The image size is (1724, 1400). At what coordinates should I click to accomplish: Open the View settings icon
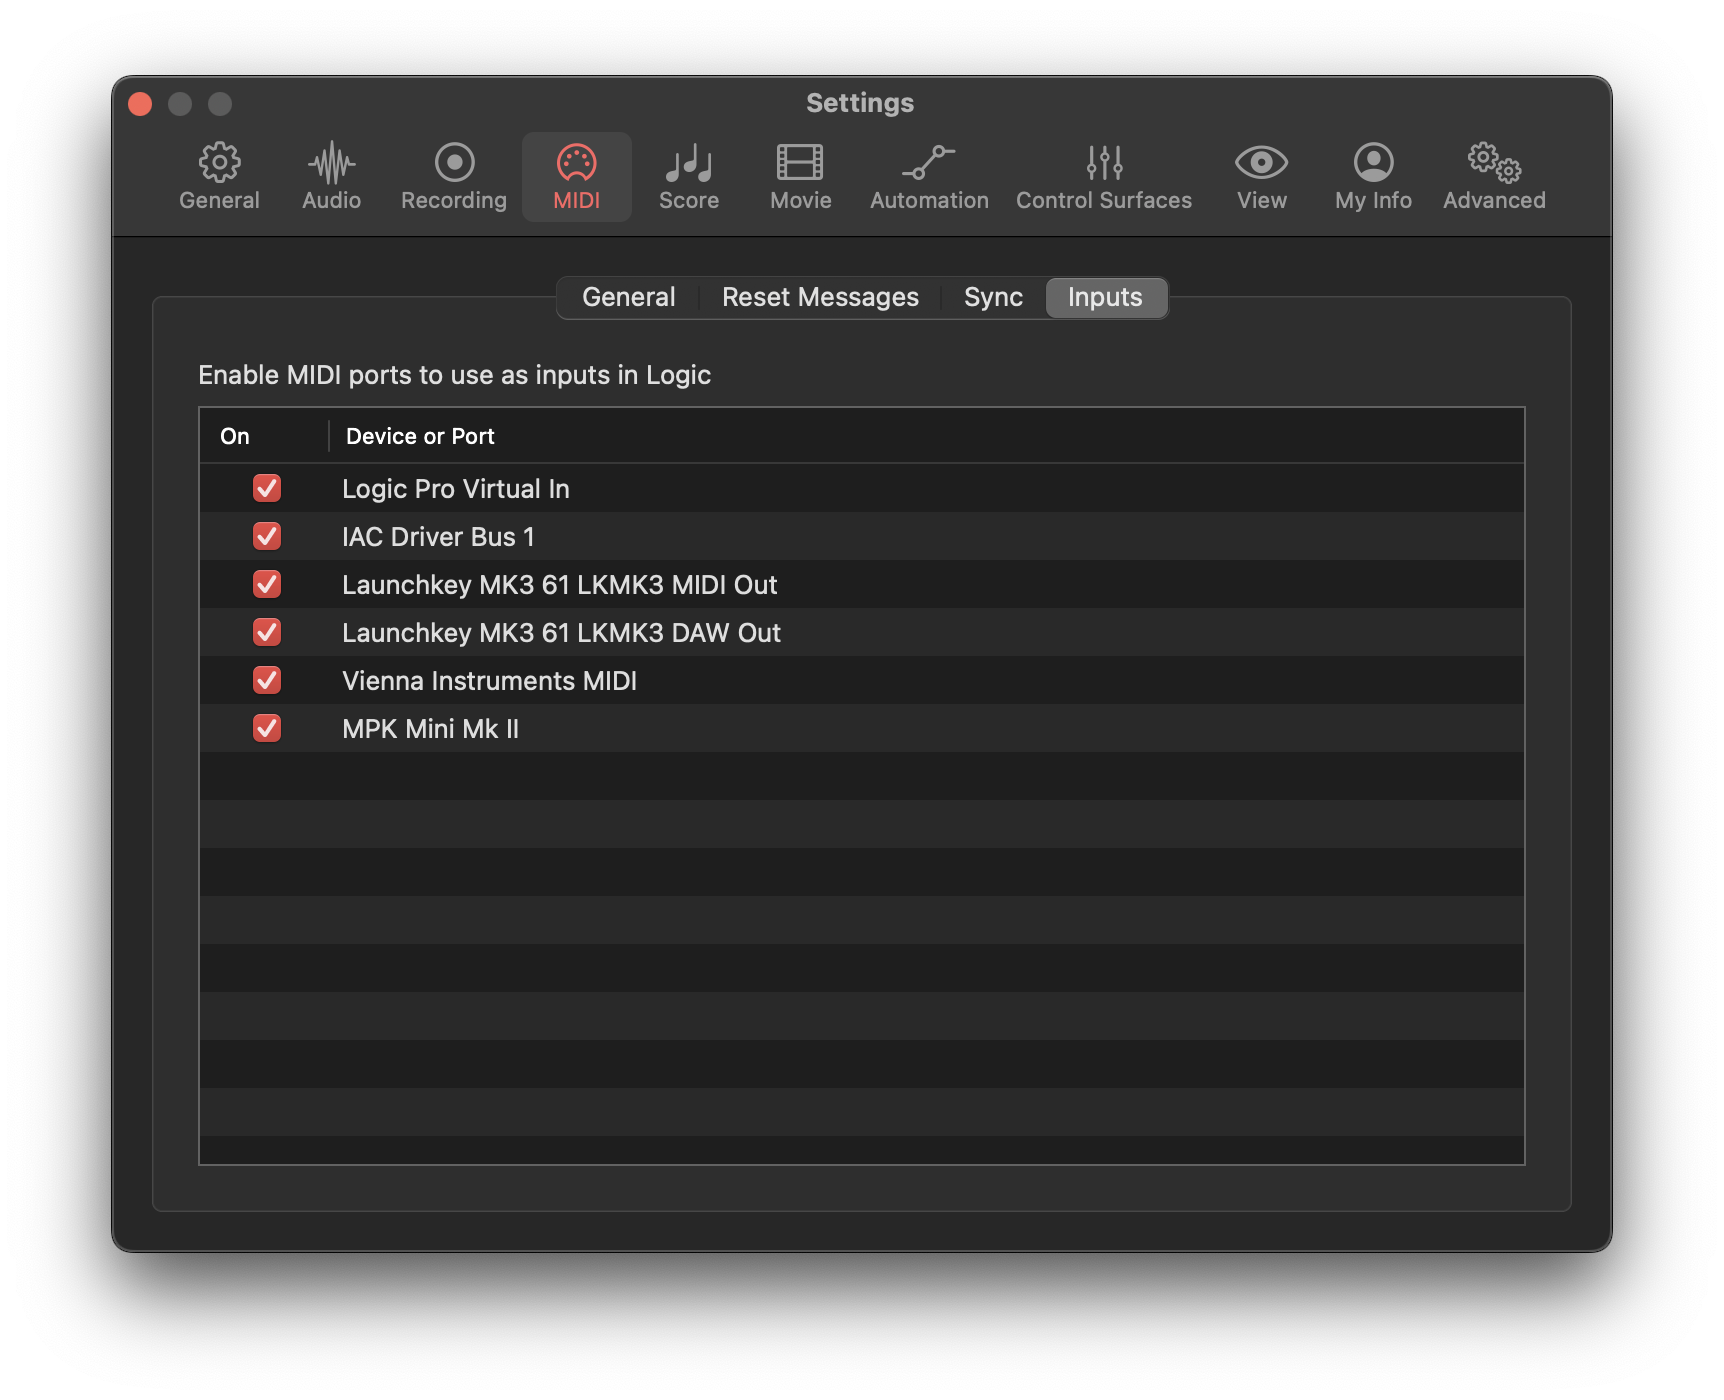(x=1261, y=176)
